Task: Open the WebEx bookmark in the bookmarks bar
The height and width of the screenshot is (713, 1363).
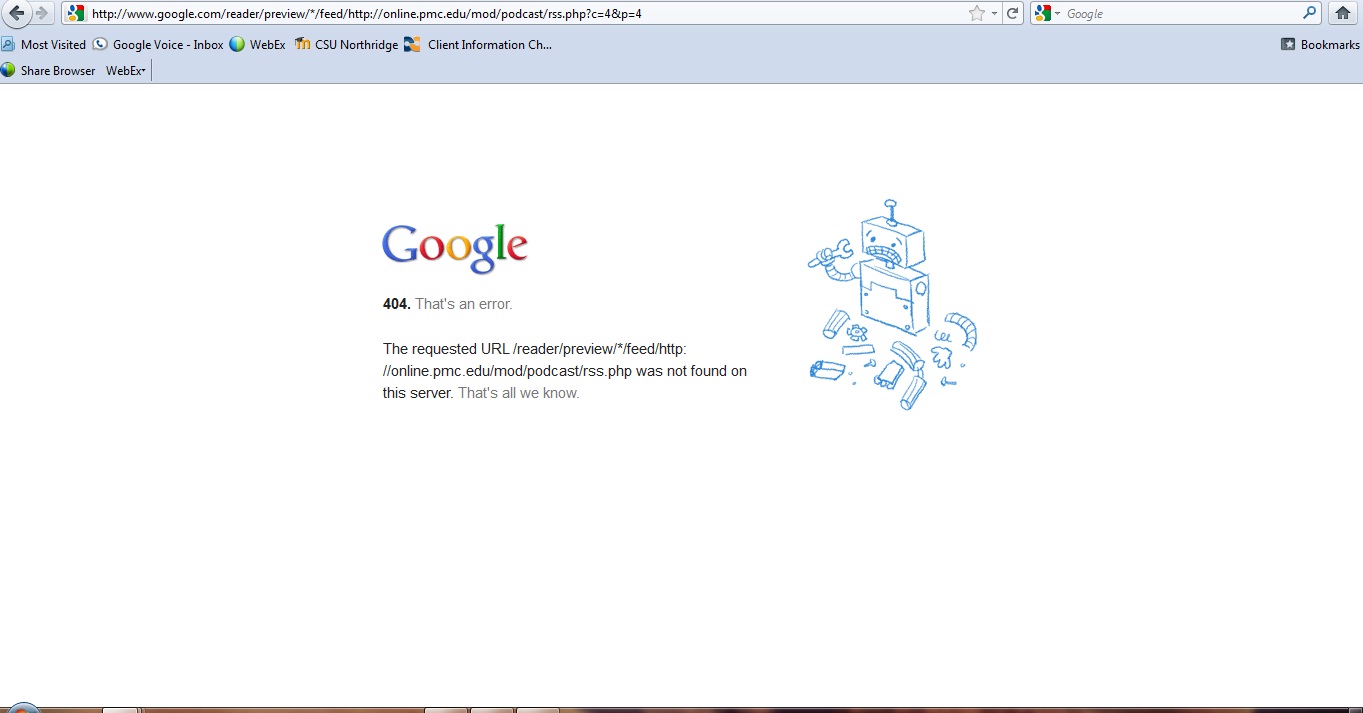Action: coord(257,45)
